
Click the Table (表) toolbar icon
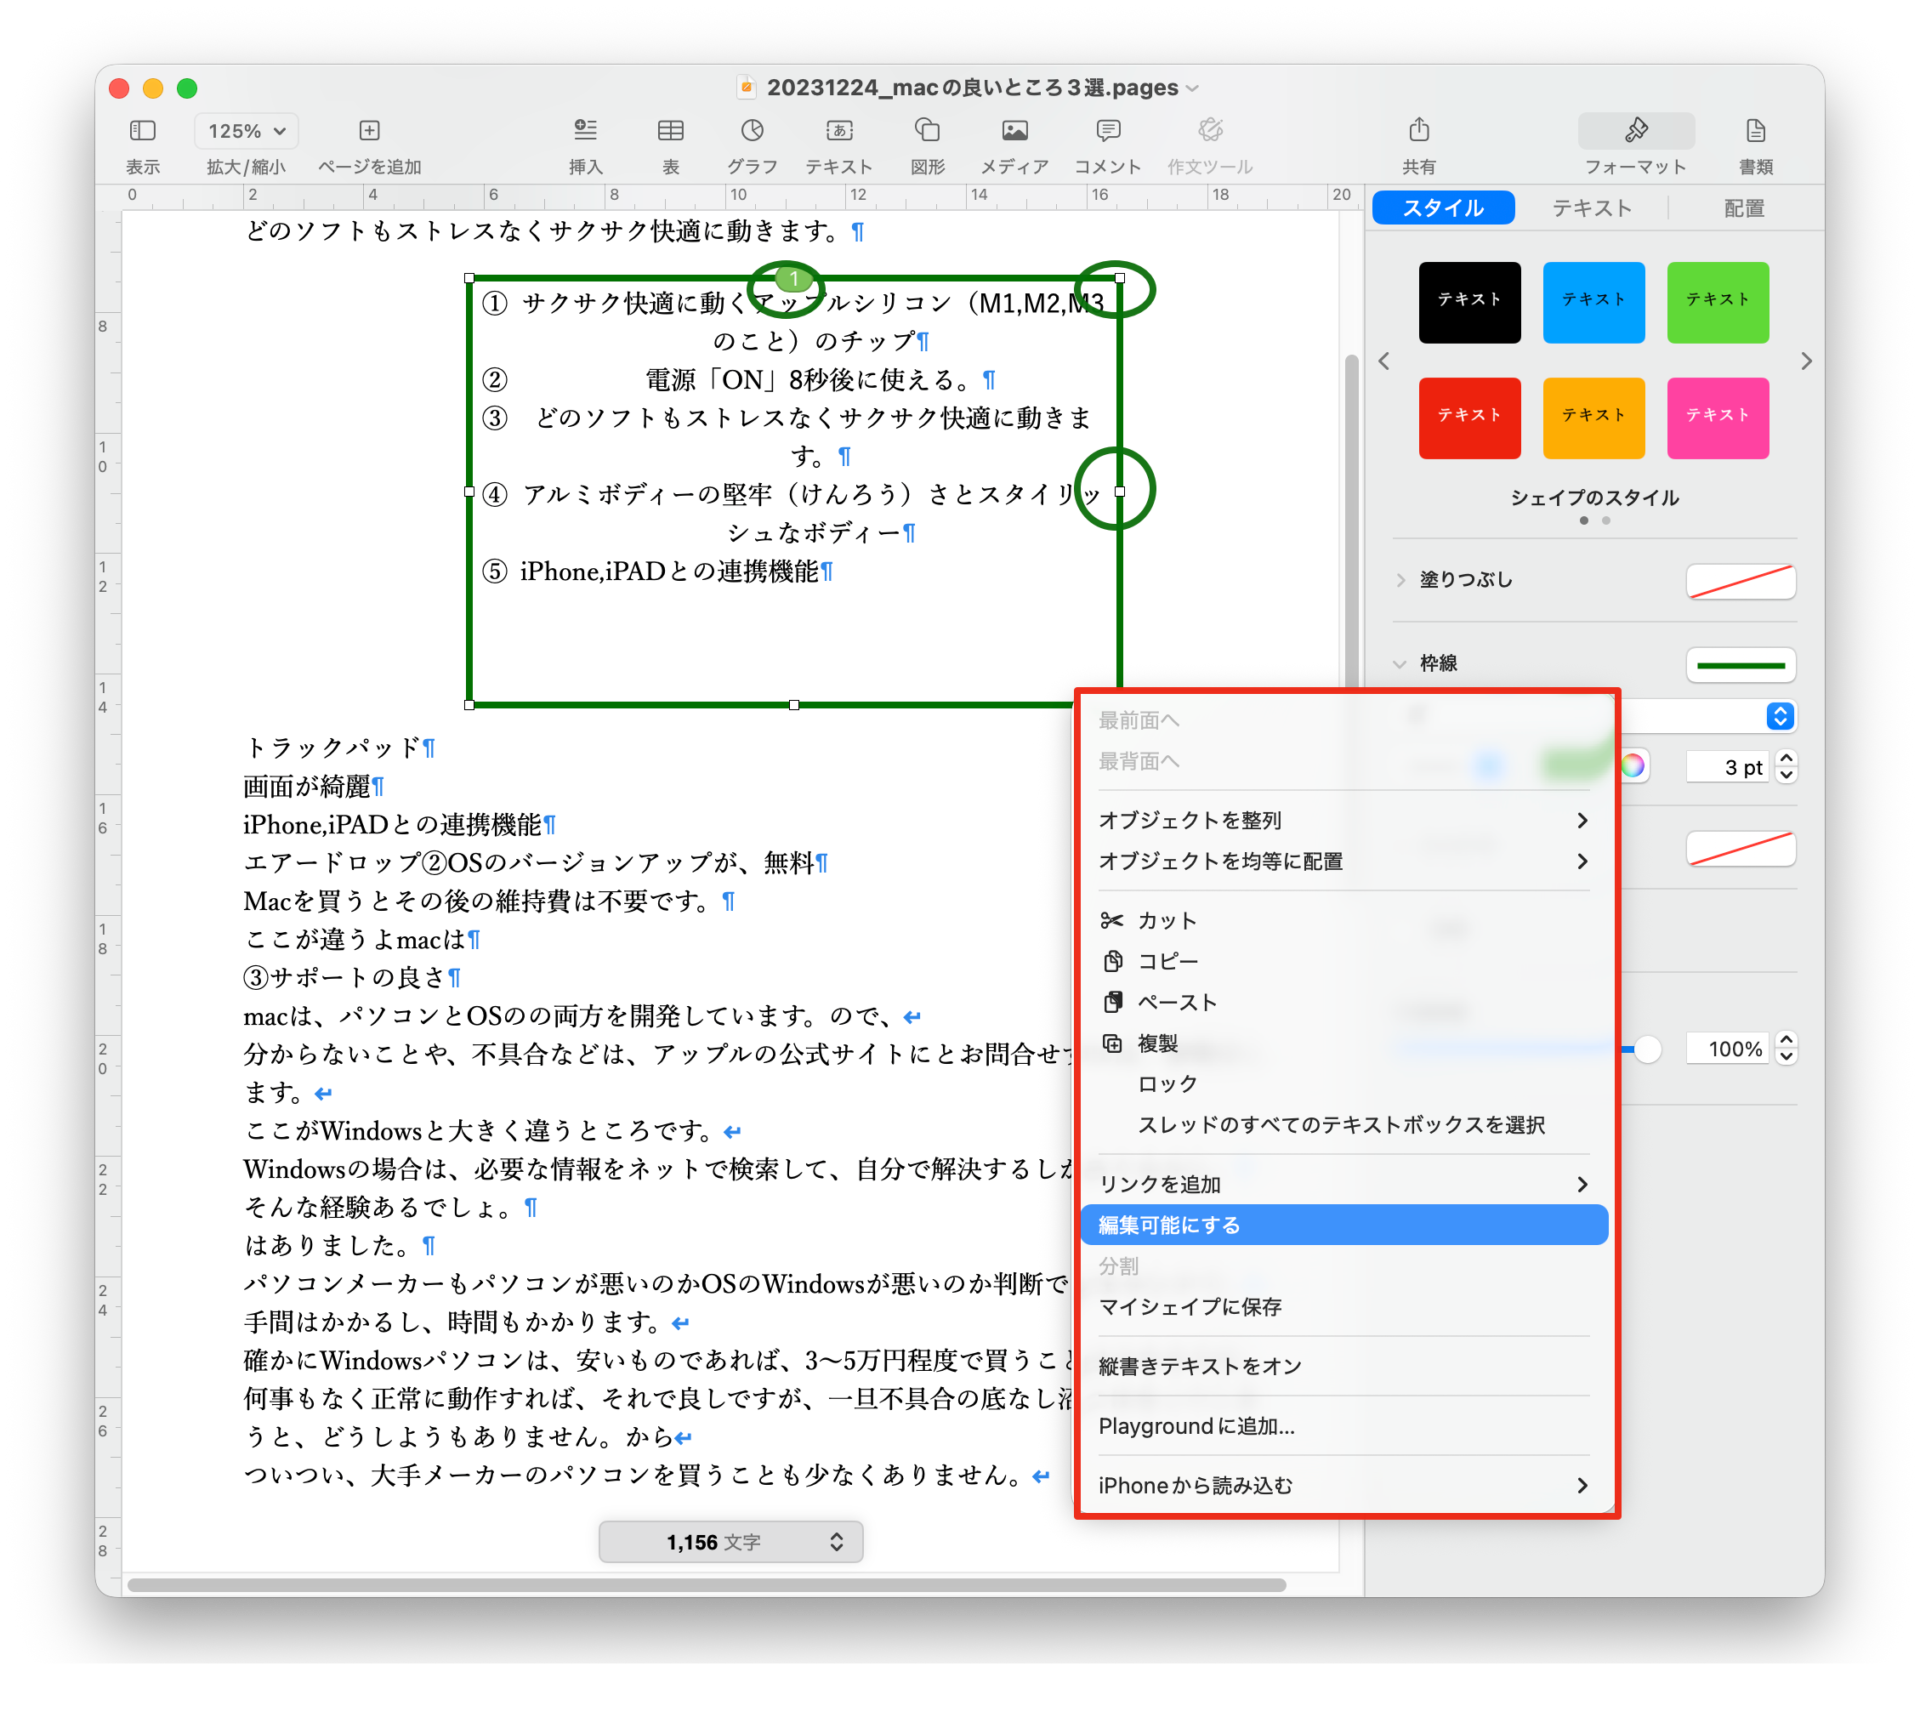pos(670,131)
